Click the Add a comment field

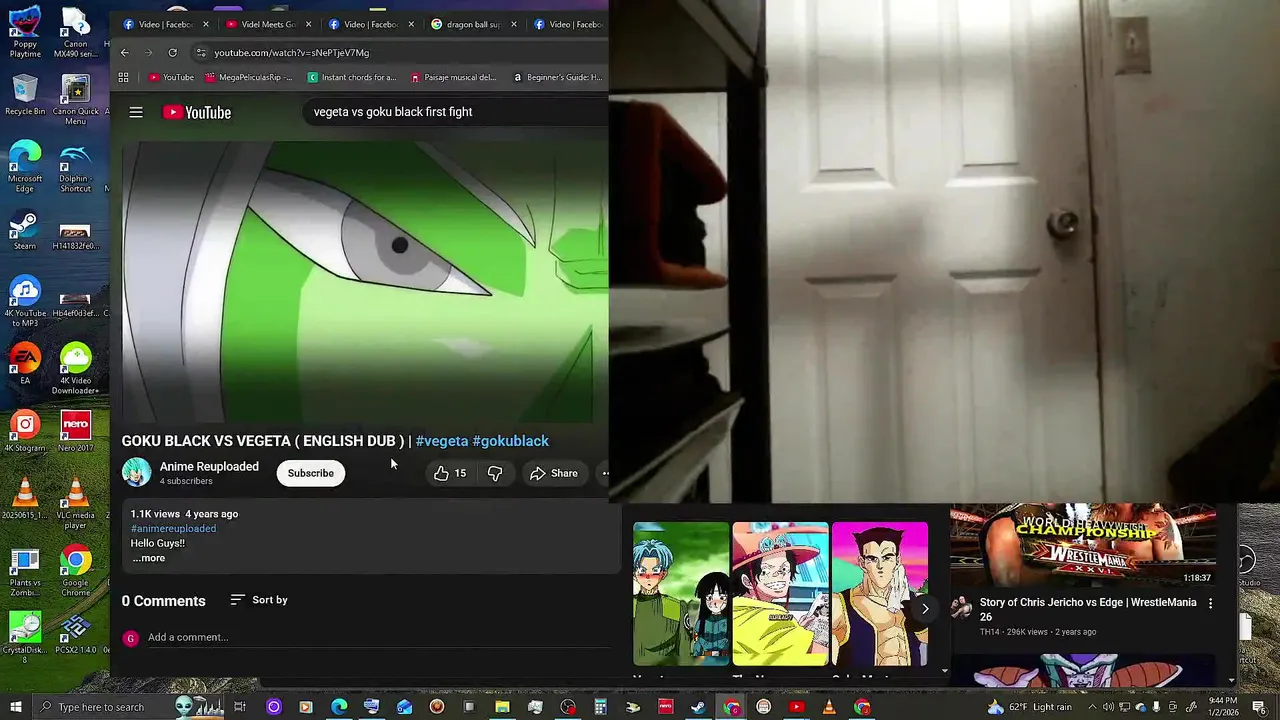point(378,637)
